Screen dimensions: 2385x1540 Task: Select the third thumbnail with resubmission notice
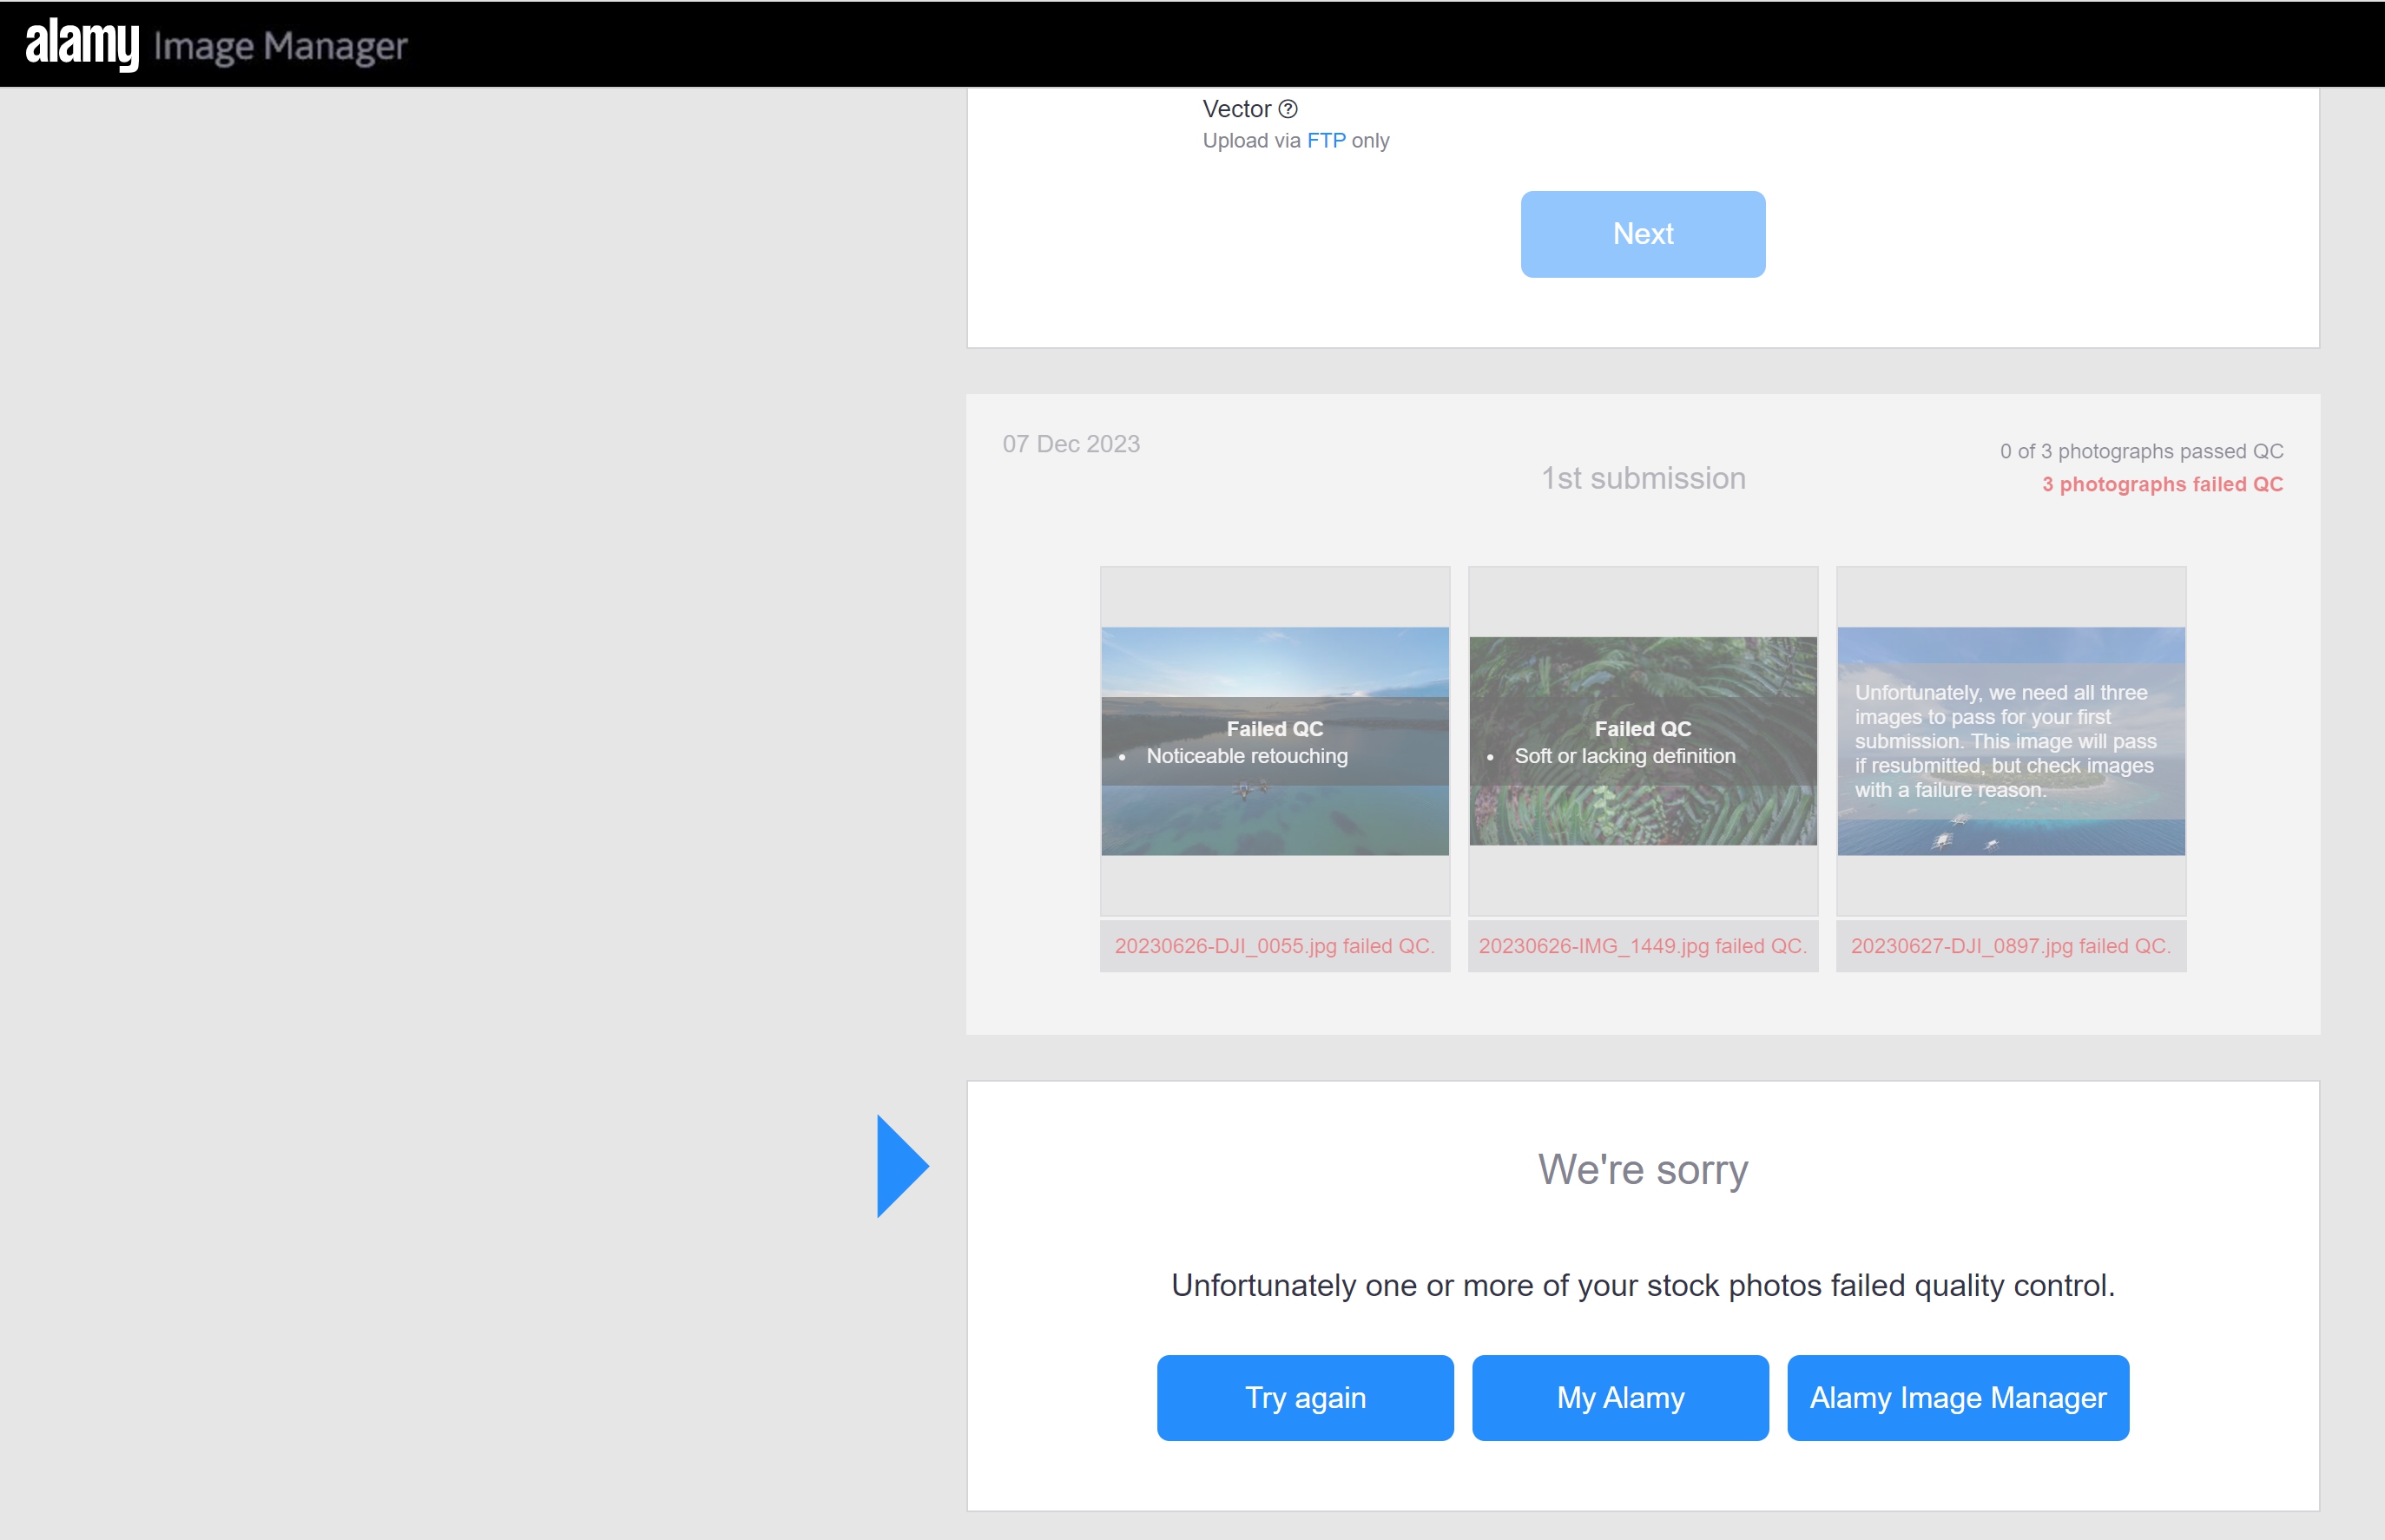click(x=2010, y=741)
